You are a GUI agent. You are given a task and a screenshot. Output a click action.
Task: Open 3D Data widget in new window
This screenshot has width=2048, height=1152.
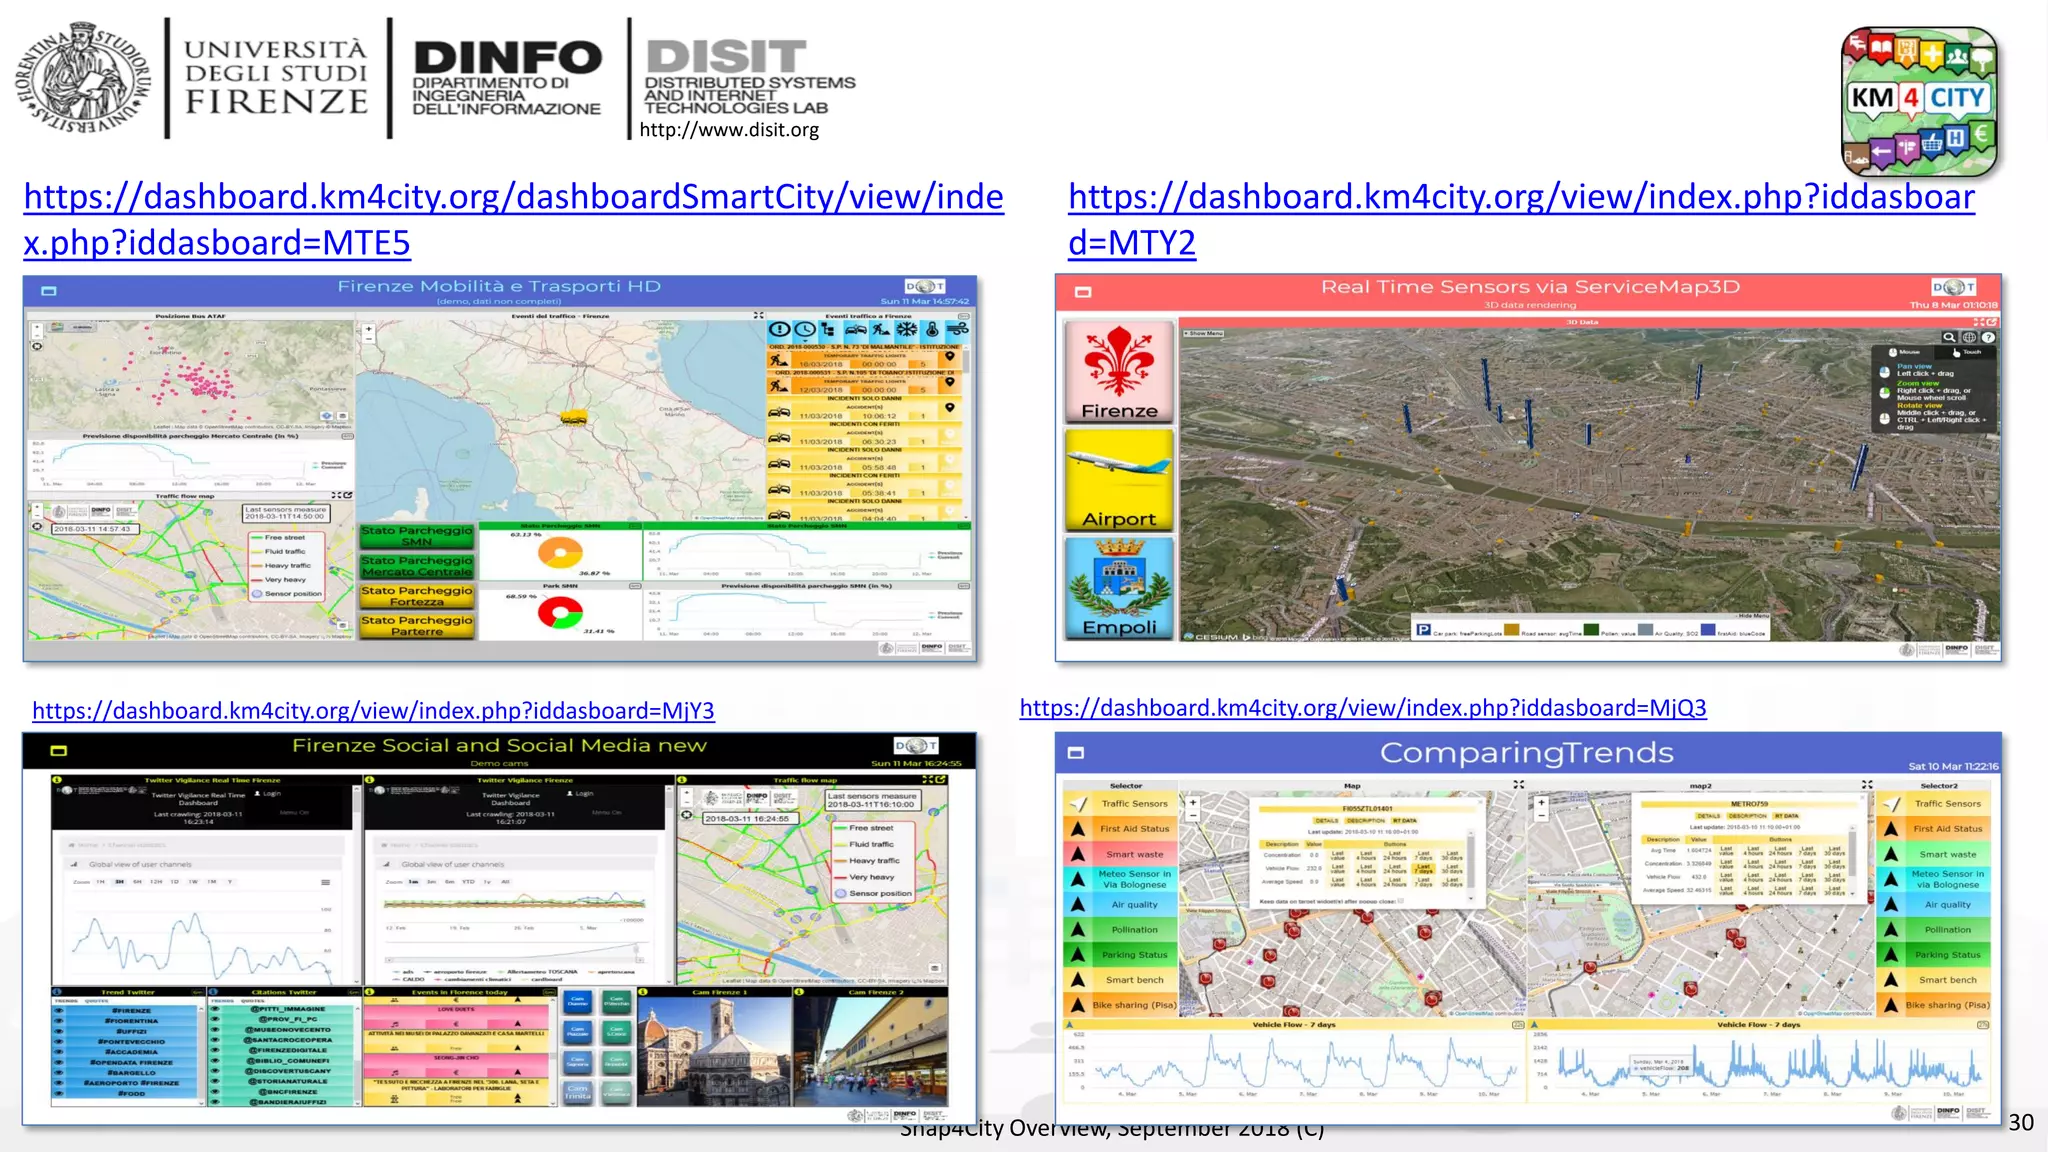click(1992, 322)
